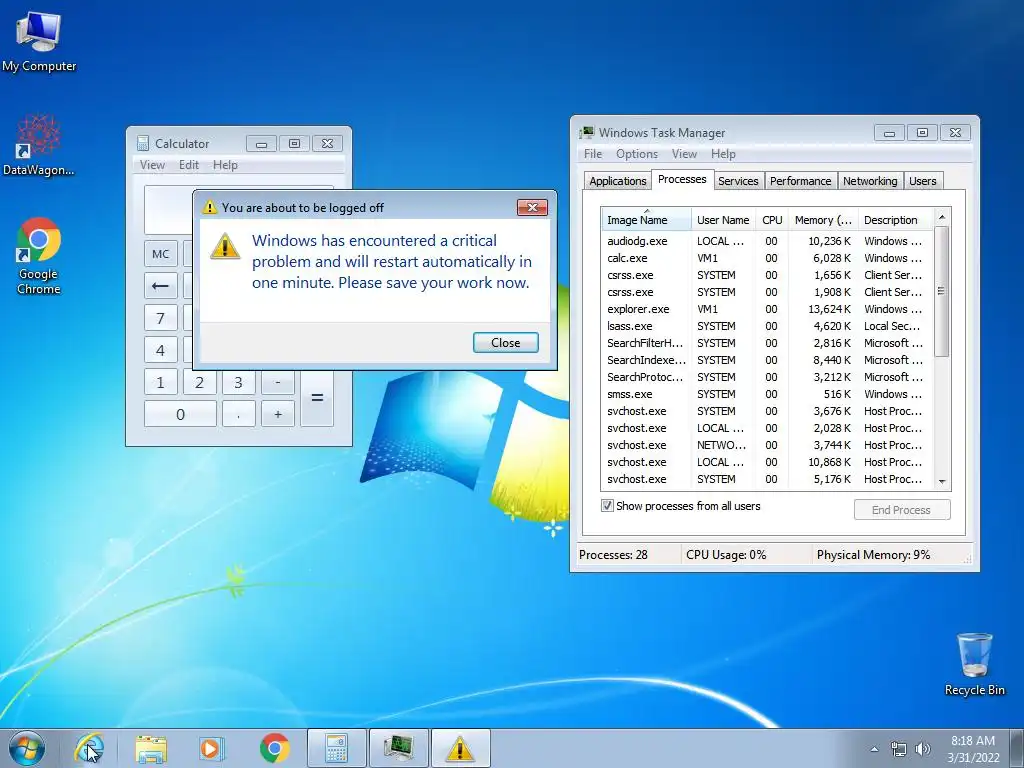Sort by CPU column header

(x=772, y=219)
